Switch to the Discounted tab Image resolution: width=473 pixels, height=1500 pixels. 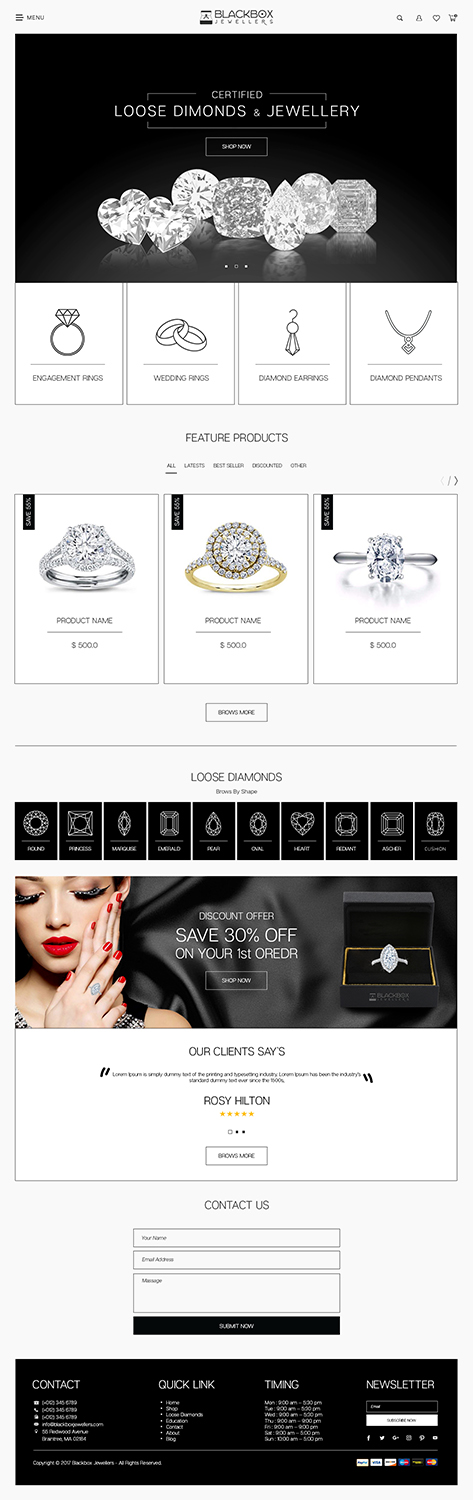click(x=267, y=466)
